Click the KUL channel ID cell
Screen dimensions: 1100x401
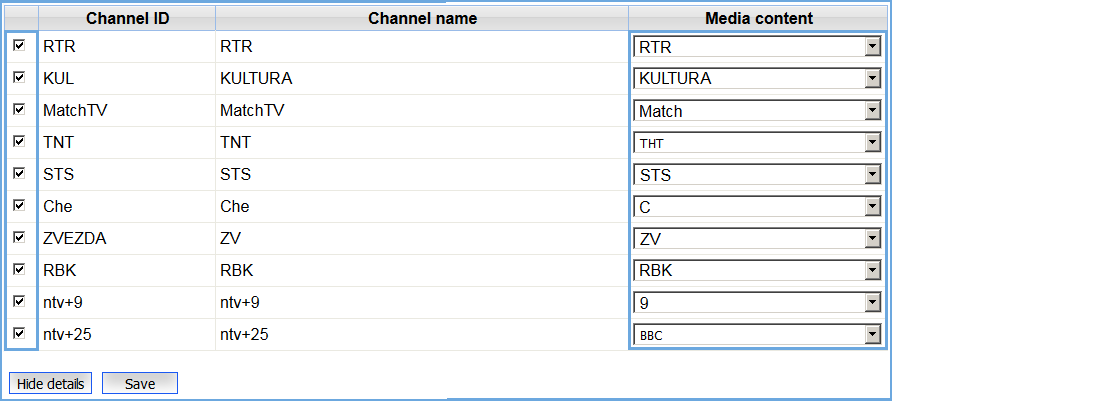[x=127, y=79]
